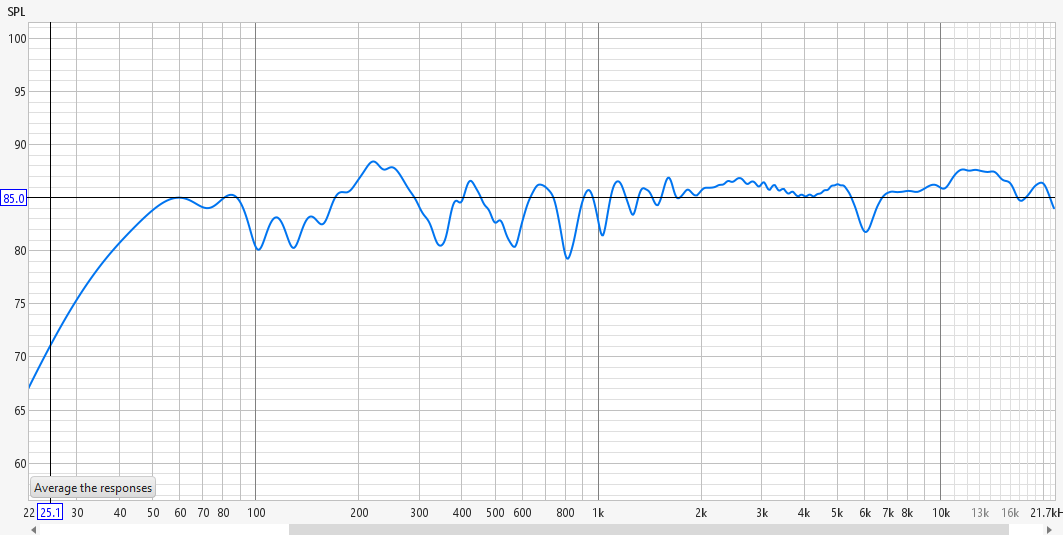Click the 100 frequency axis label

click(256, 512)
